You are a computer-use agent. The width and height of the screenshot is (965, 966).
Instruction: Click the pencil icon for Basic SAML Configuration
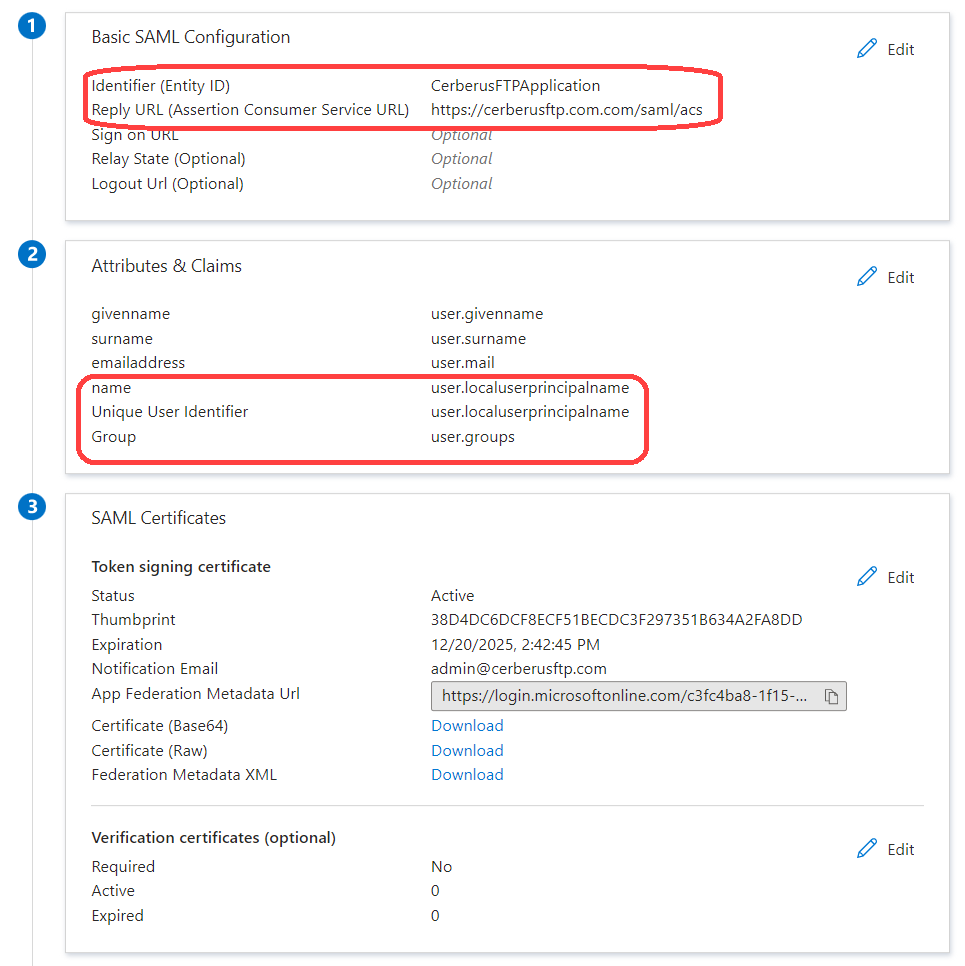pos(867,49)
